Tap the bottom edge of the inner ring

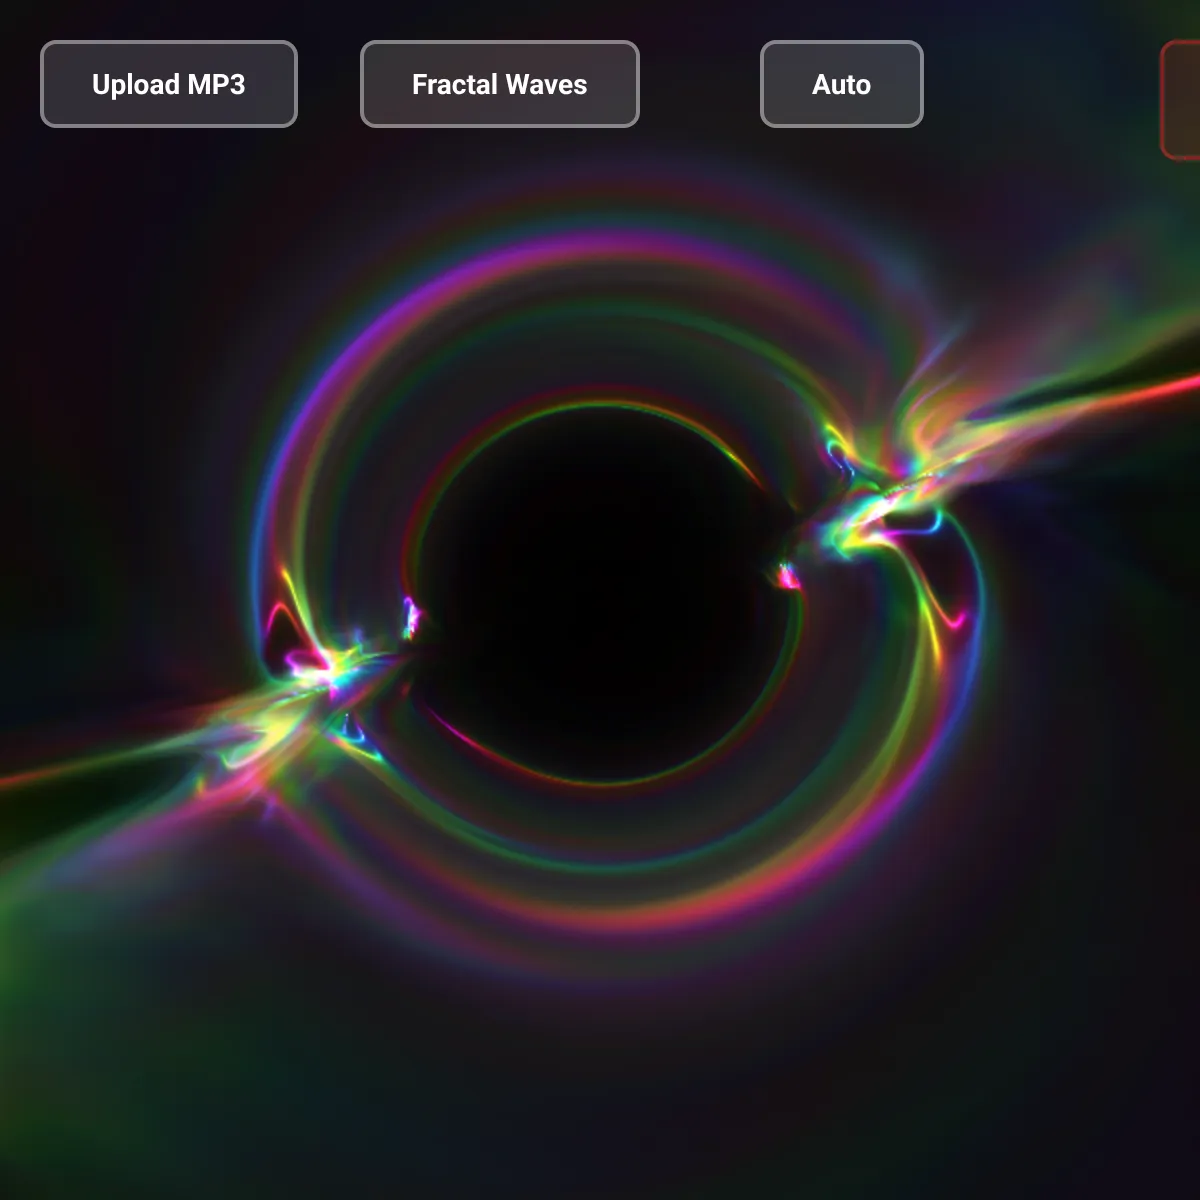tap(600, 782)
